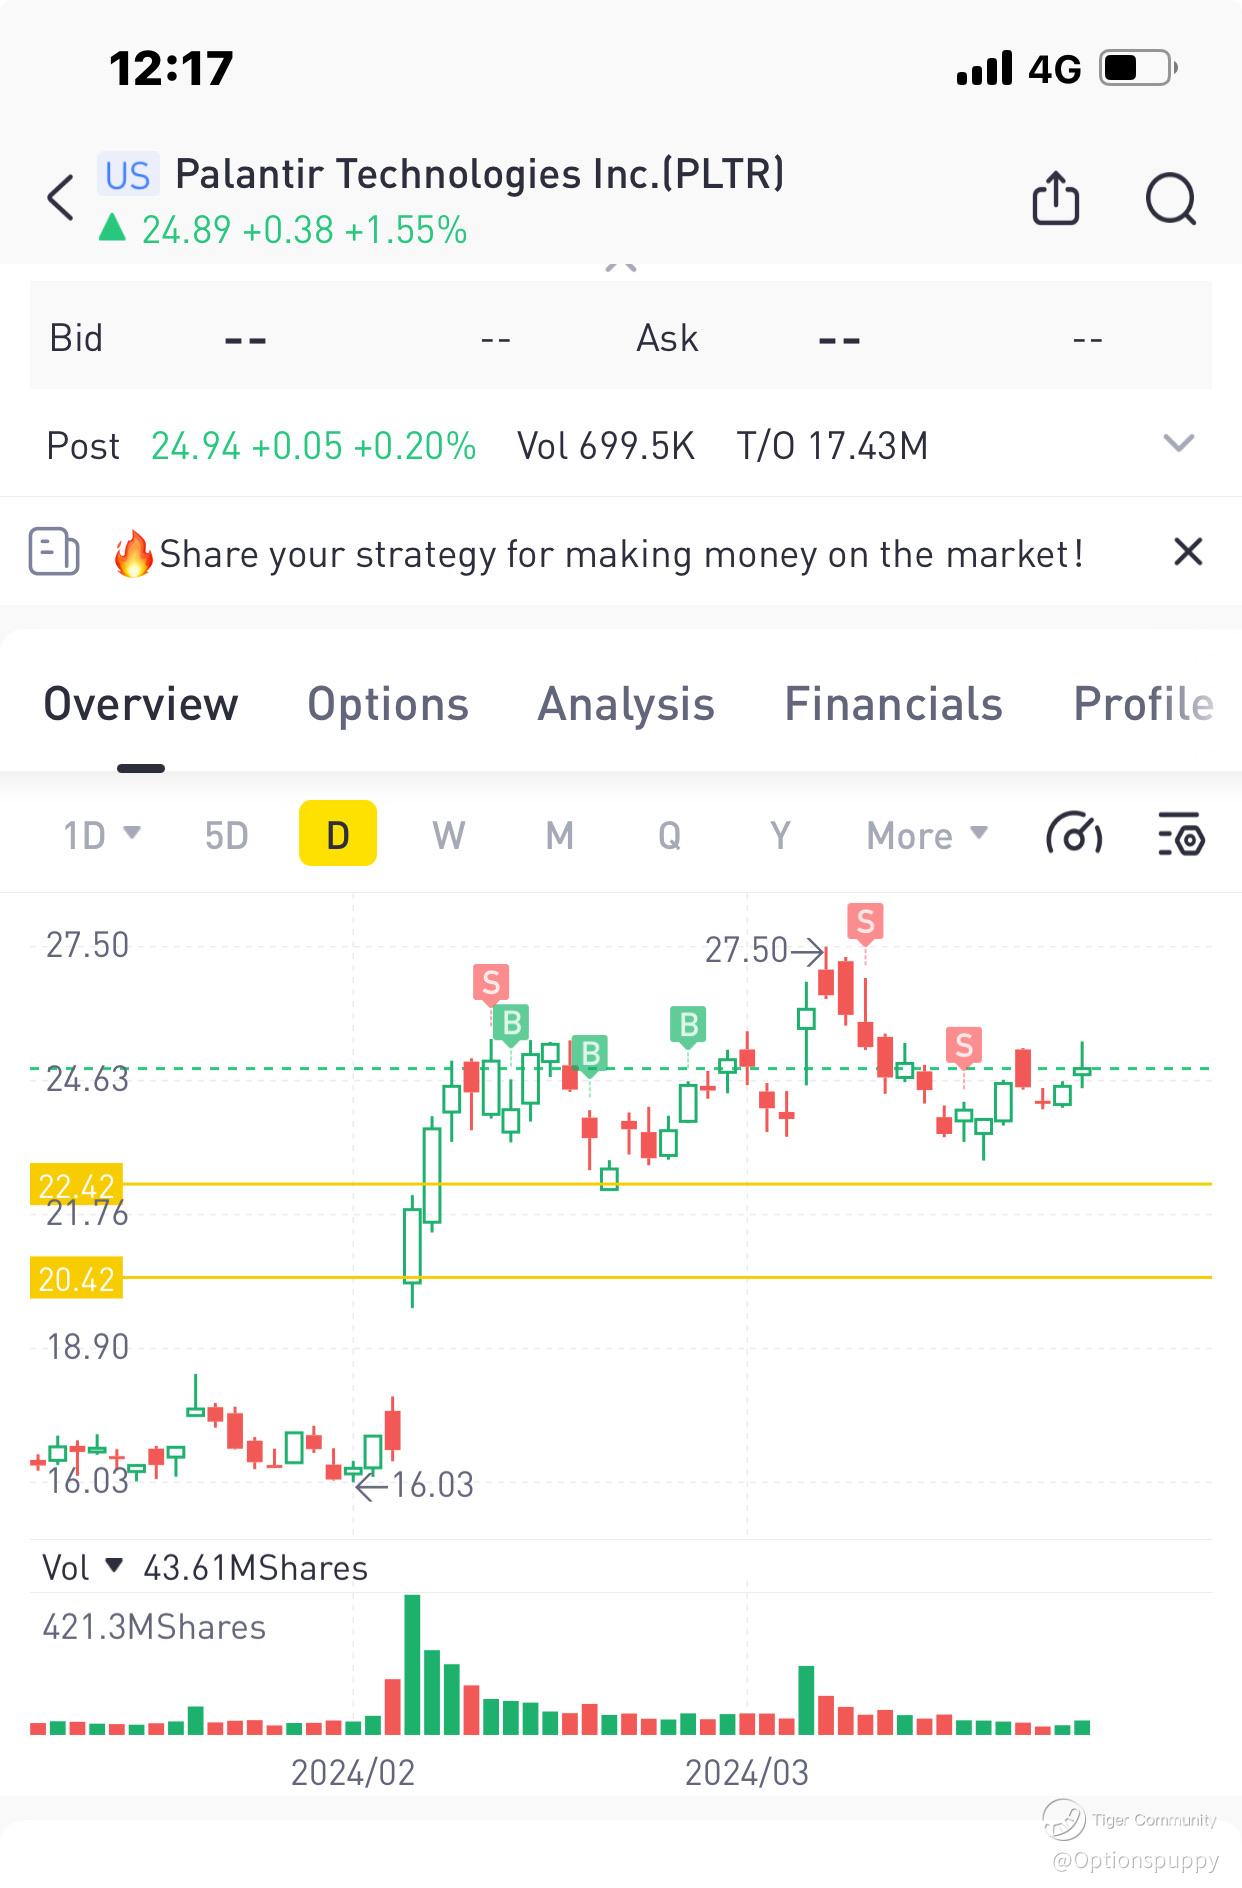The height and width of the screenshot is (1888, 1242).
Task: Switch the chart to W weekly interval
Action: (449, 834)
